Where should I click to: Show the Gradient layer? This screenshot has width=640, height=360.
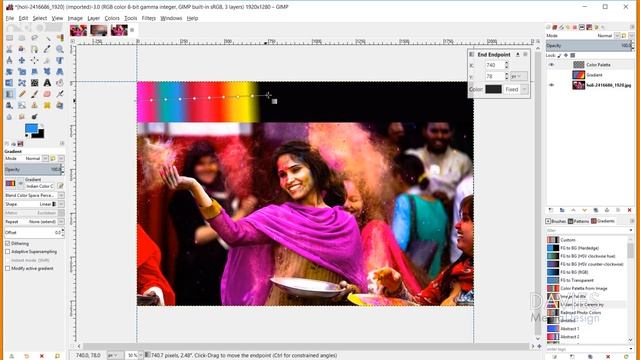[x=551, y=75]
